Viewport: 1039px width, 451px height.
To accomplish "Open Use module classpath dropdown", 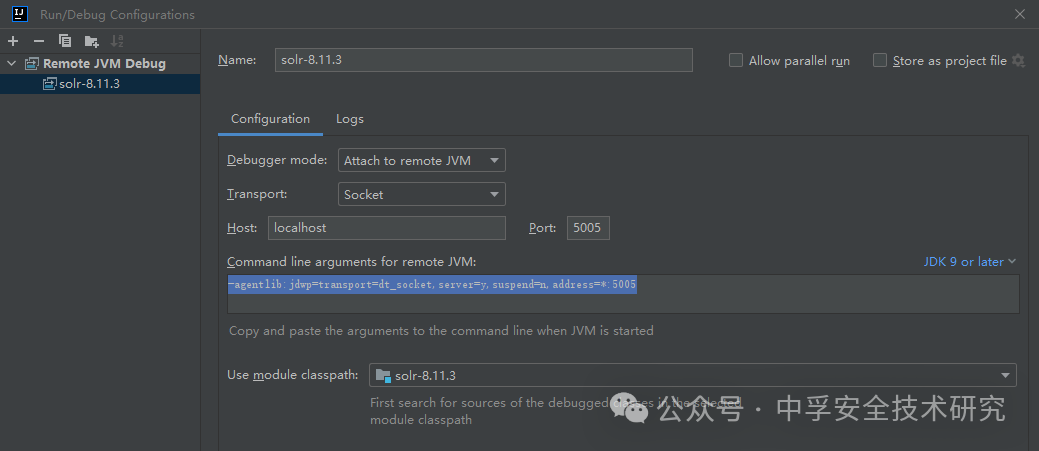I will click(692, 376).
